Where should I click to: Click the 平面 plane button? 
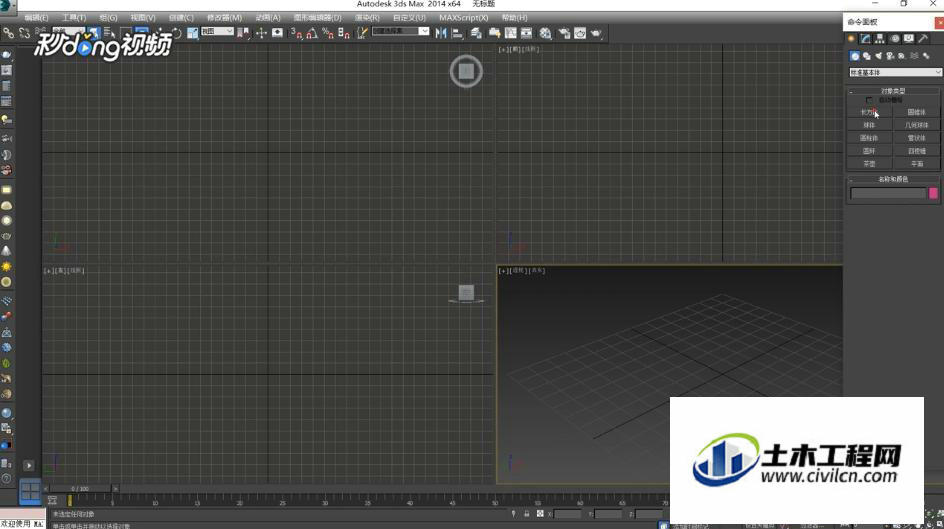(916, 164)
